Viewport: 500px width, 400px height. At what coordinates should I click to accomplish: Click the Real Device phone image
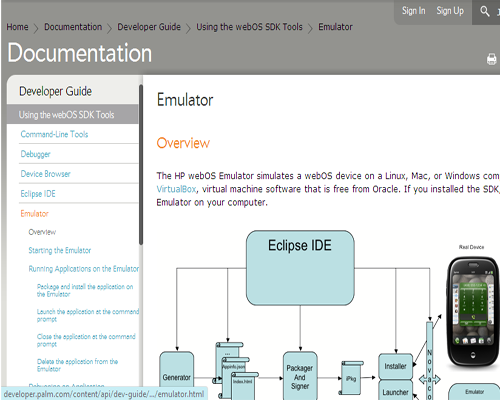coord(473,312)
